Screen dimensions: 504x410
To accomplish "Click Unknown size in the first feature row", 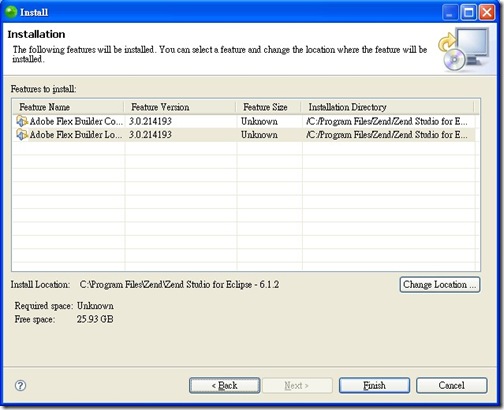I will (259, 121).
